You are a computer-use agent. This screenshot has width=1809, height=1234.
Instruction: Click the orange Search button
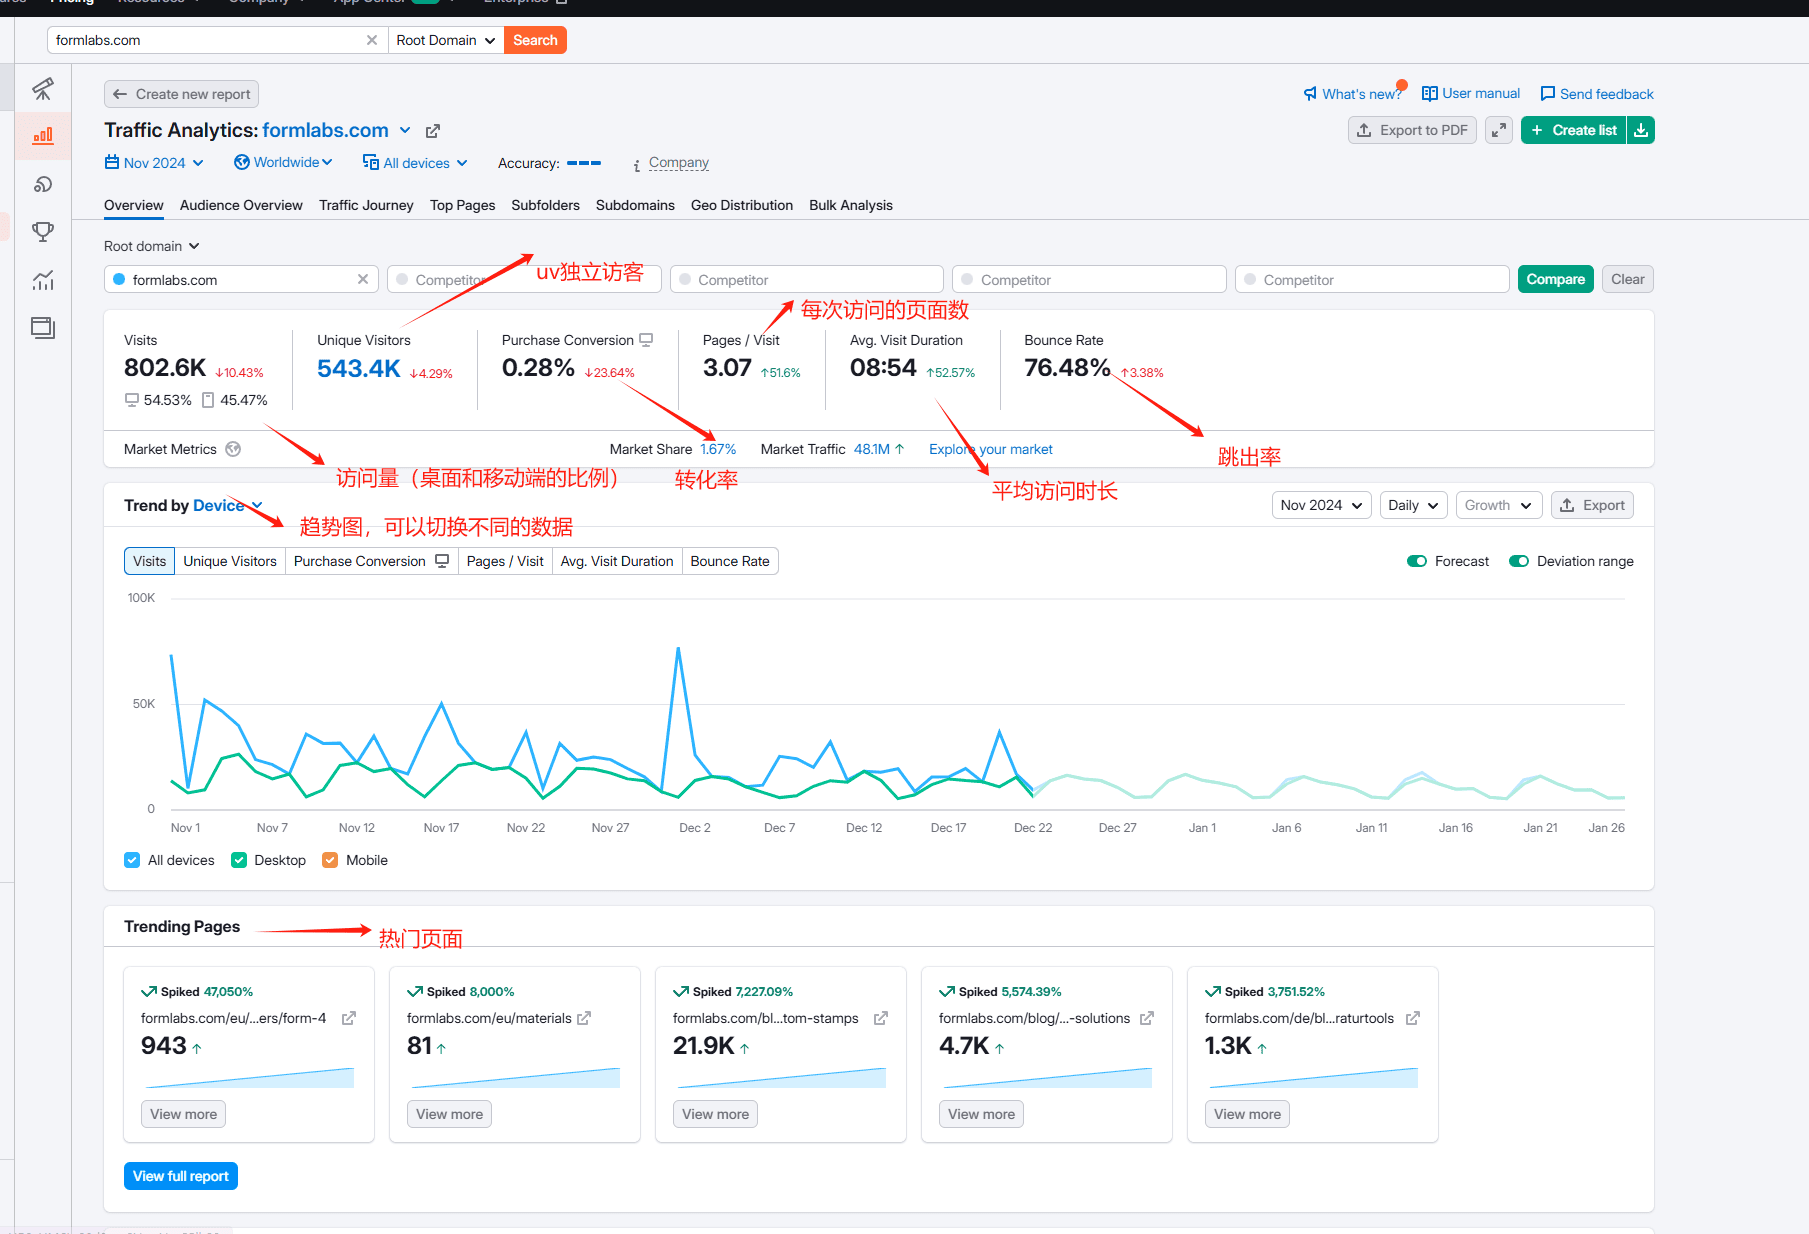pos(535,40)
